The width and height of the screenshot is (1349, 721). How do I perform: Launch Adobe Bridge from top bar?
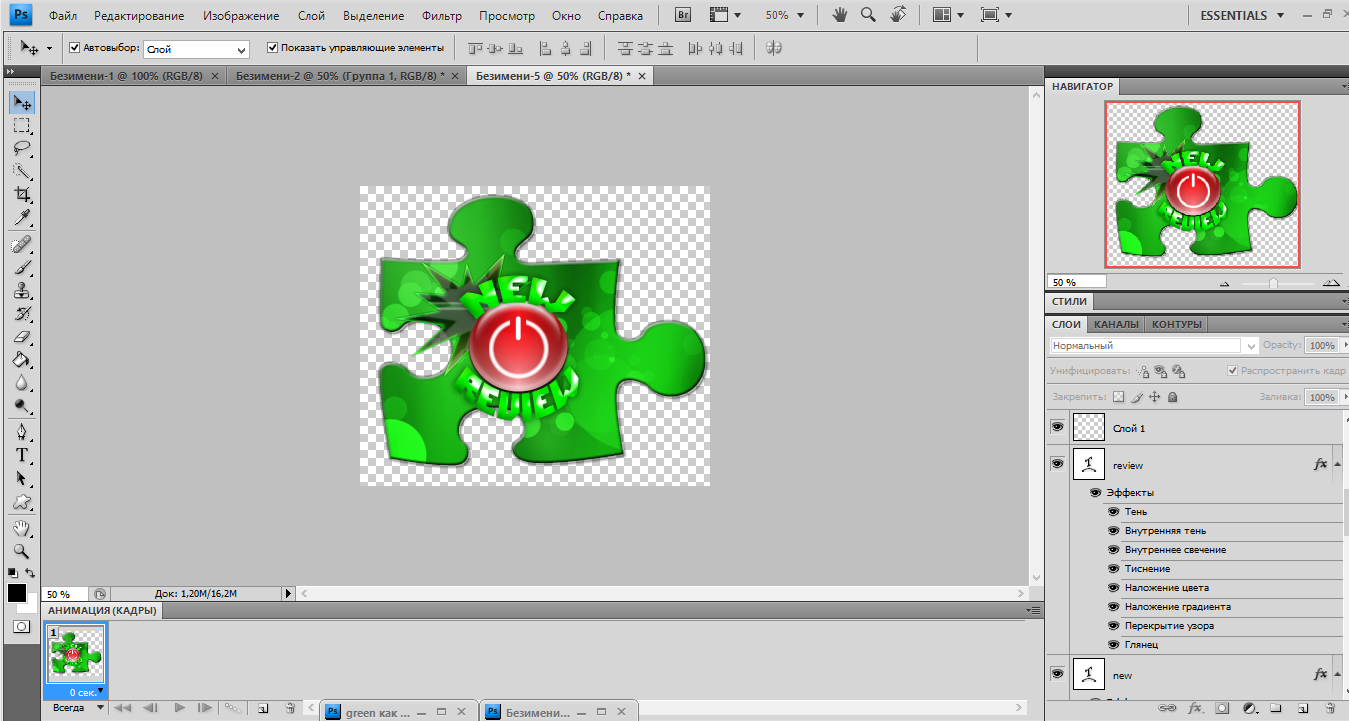point(684,15)
